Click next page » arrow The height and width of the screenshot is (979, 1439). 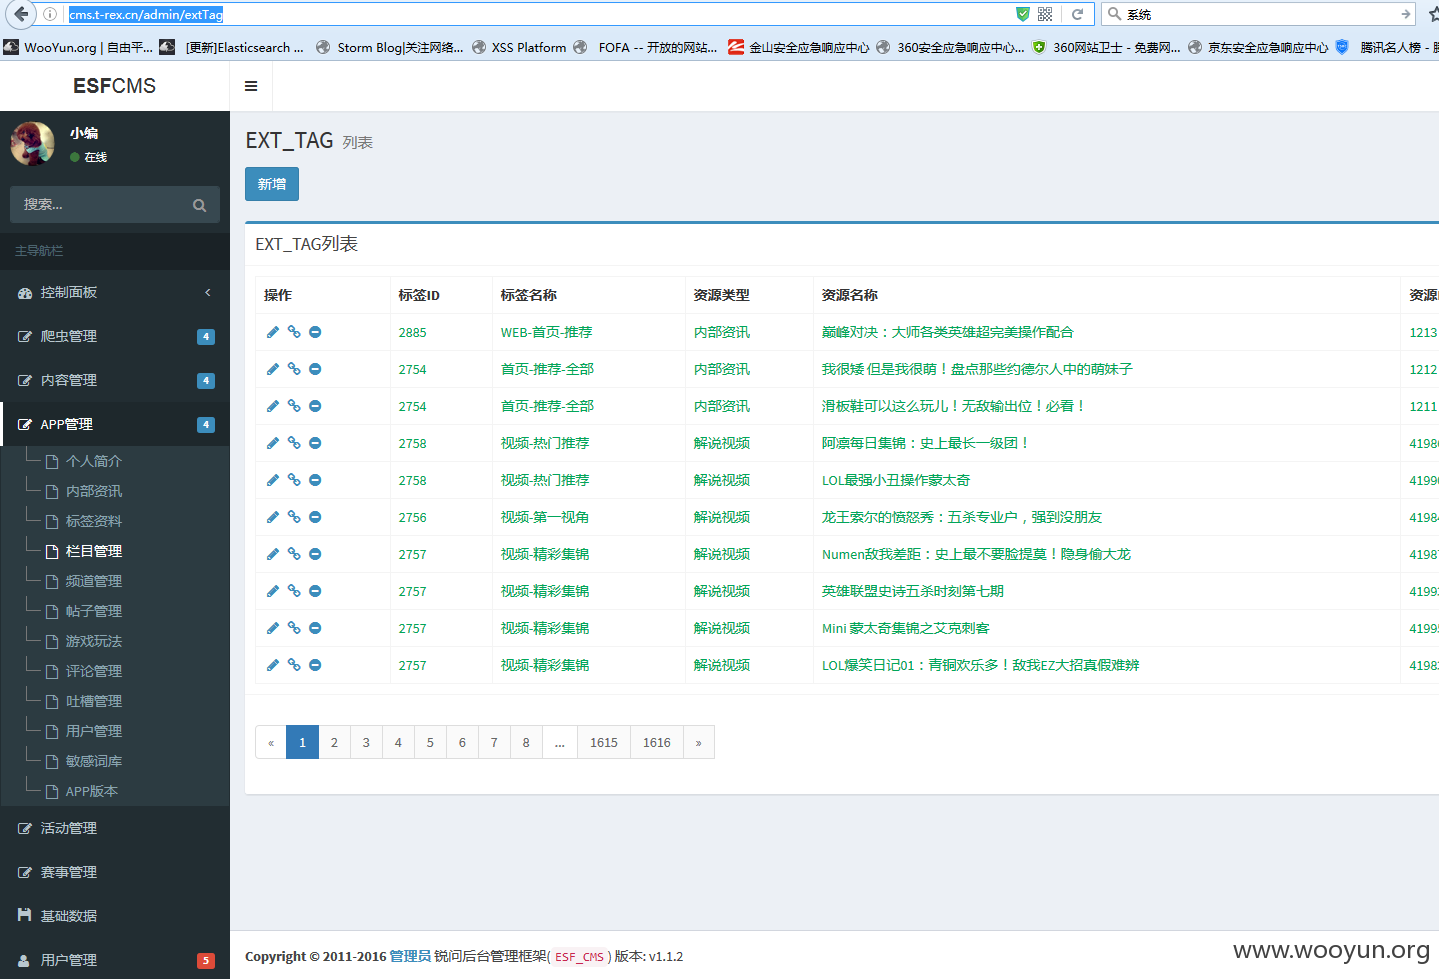699,742
